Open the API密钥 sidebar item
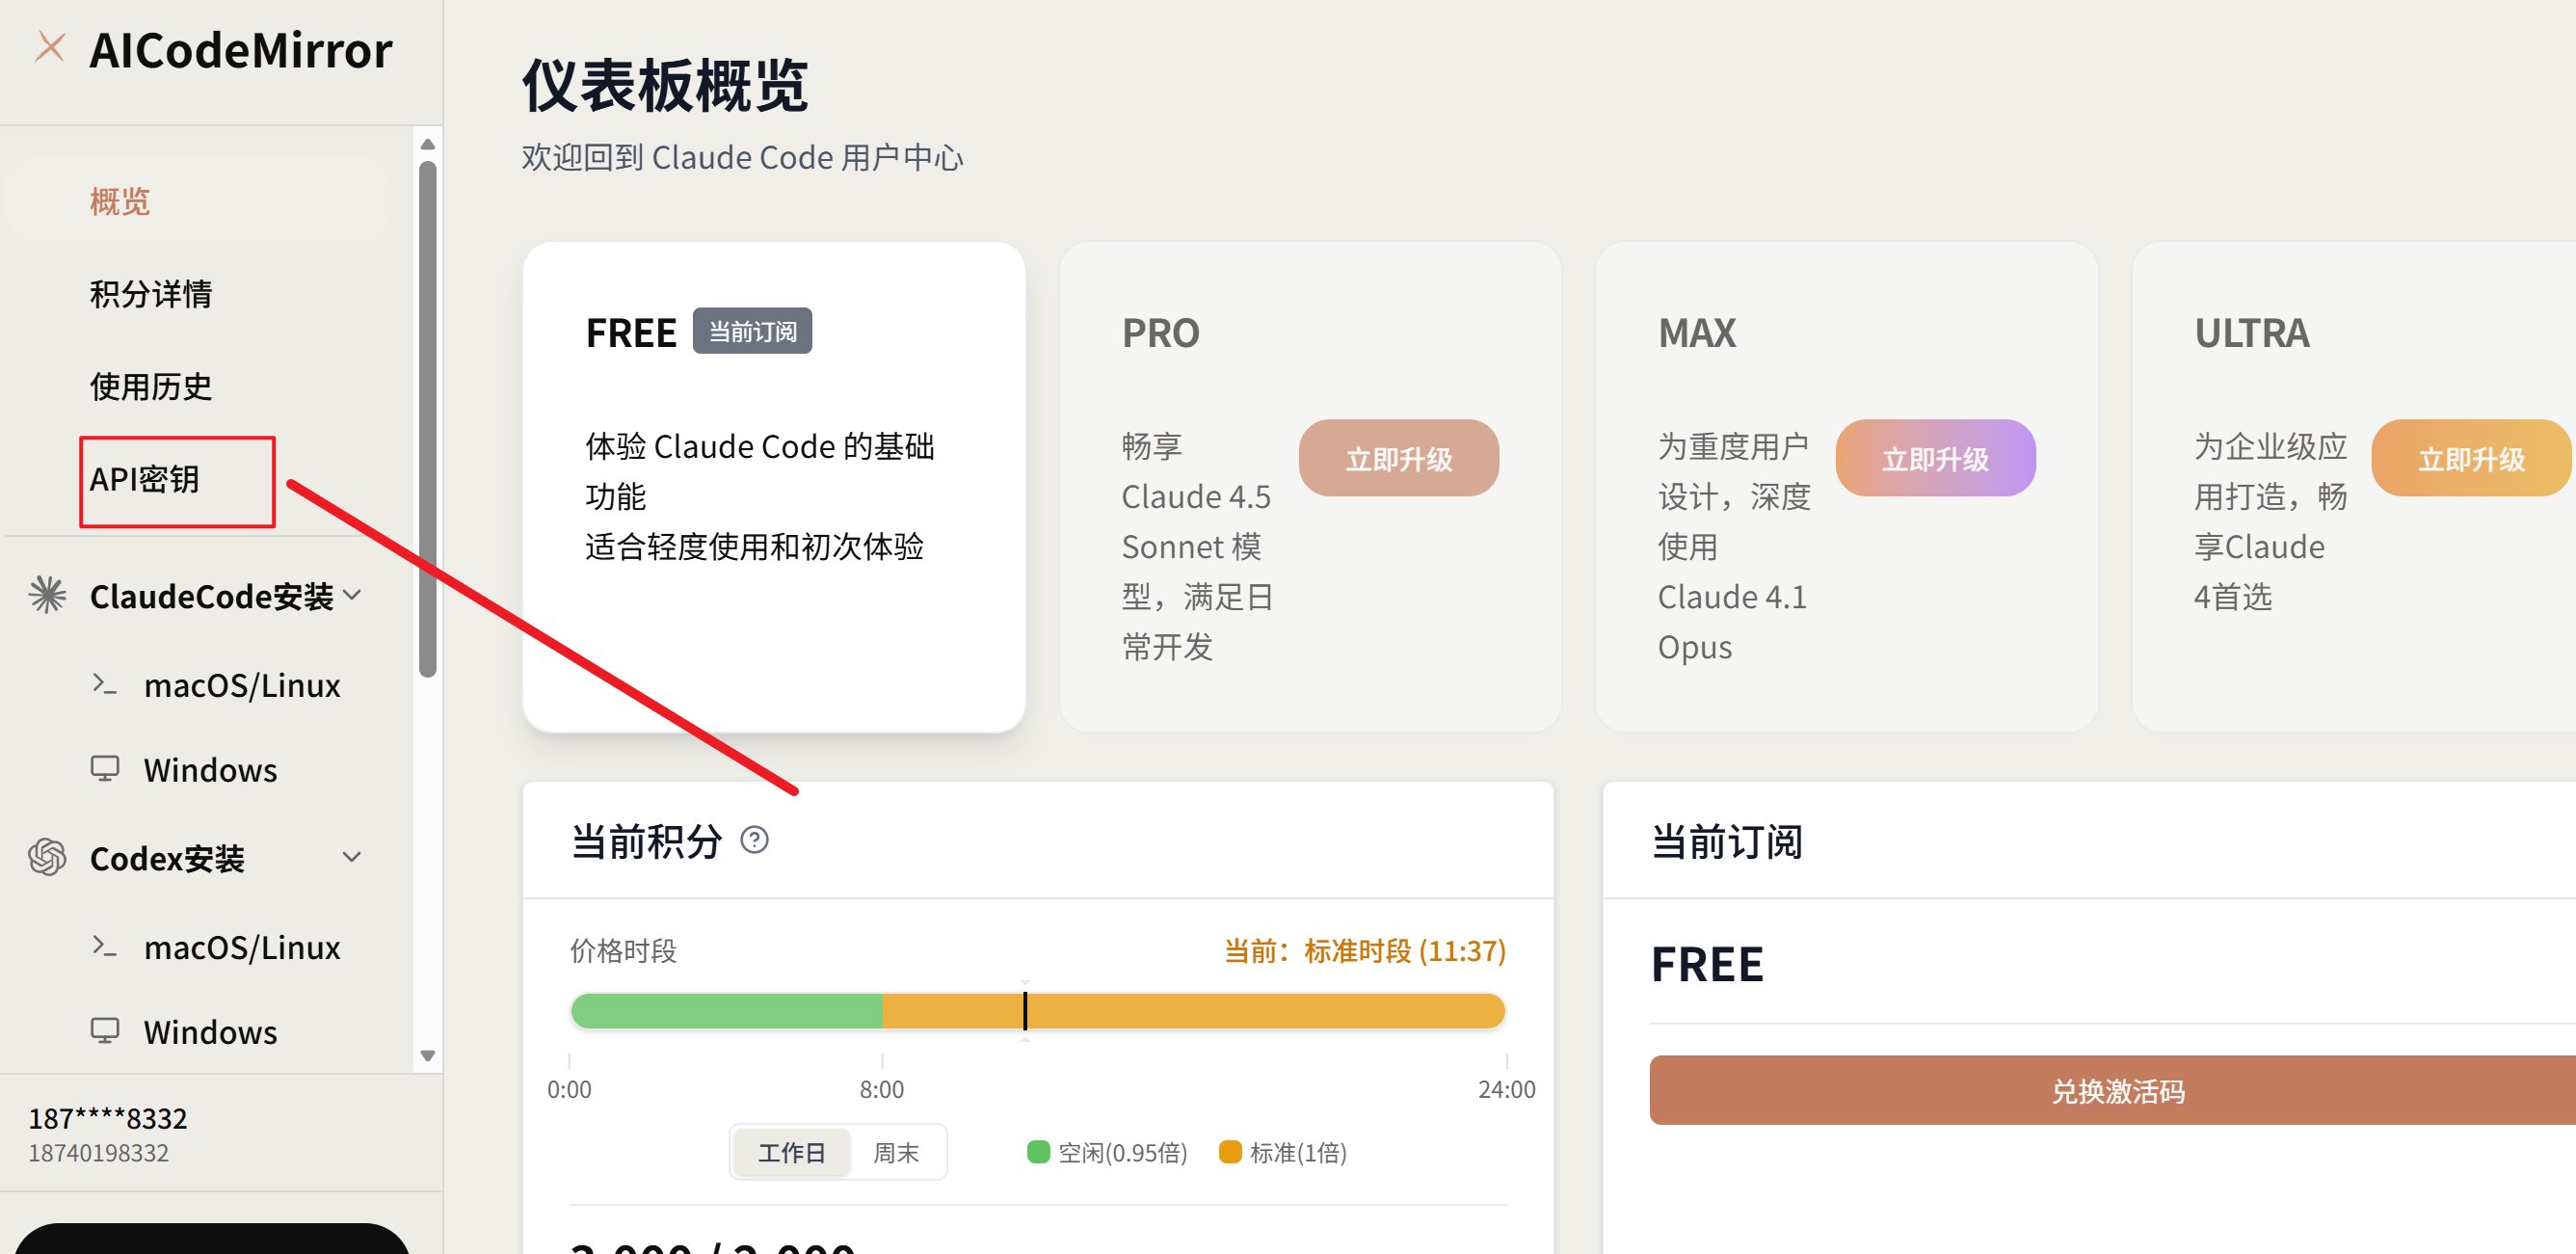Viewport: 2576px width, 1254px height. click(x=145, y=481)
